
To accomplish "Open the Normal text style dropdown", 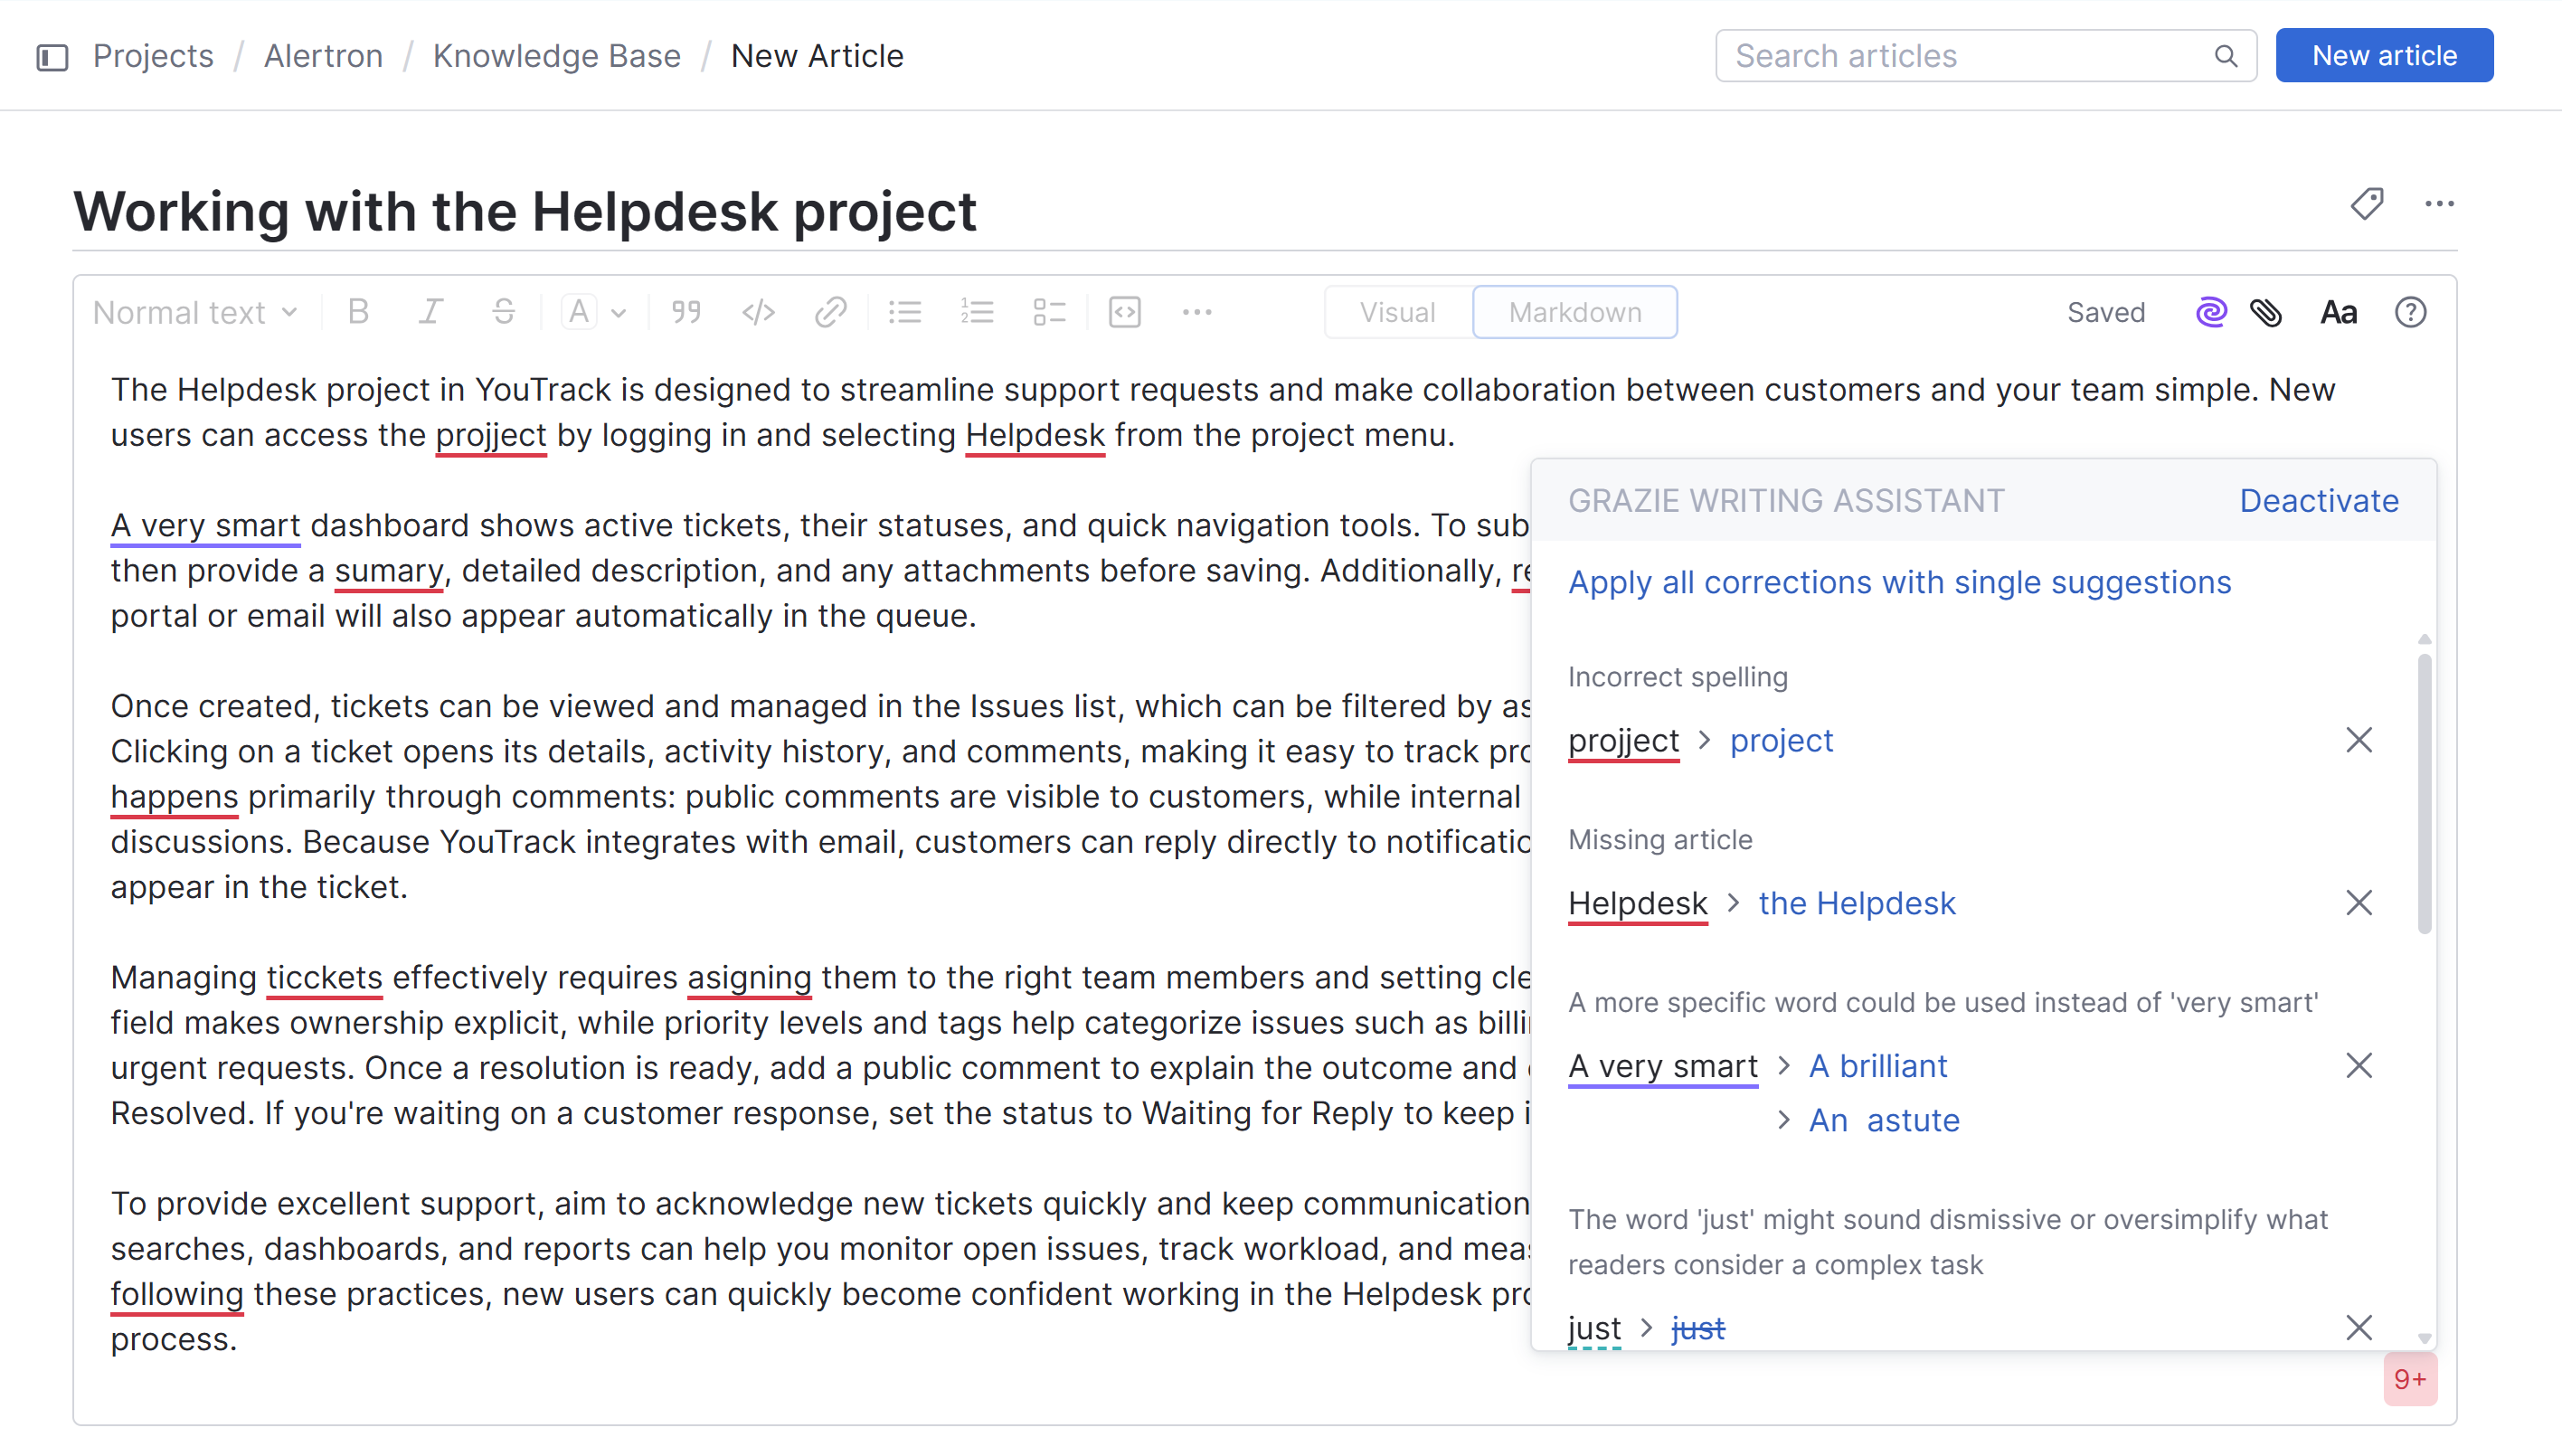I will [x=194, y=311].
